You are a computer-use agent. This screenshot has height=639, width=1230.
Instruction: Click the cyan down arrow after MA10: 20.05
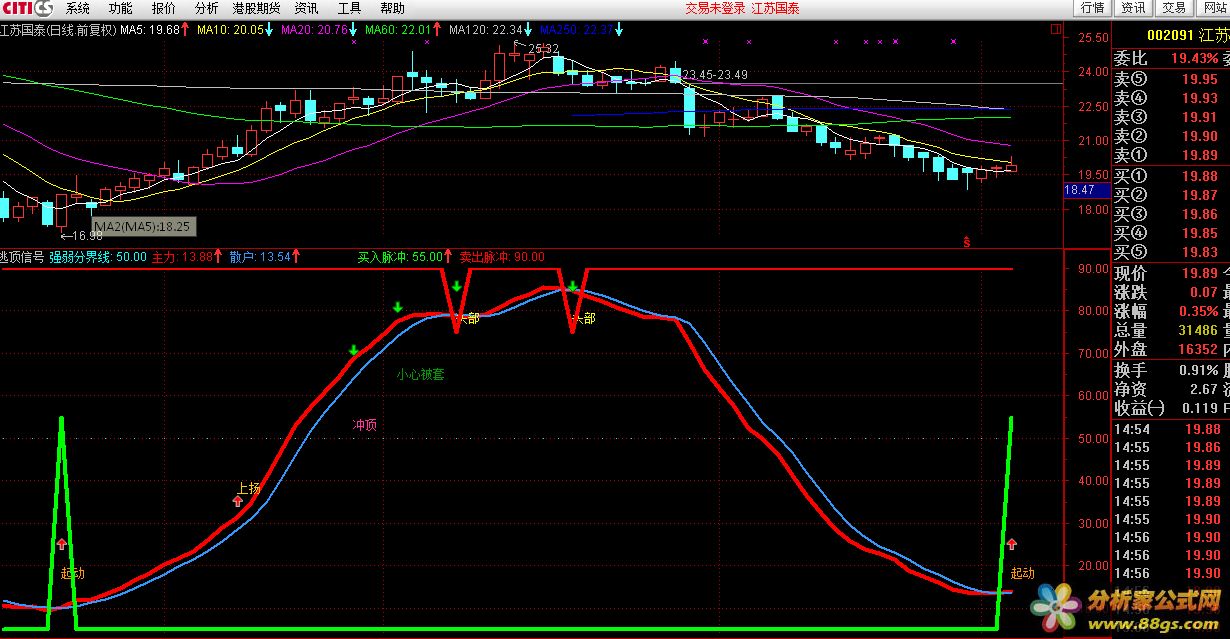point(270,30)
